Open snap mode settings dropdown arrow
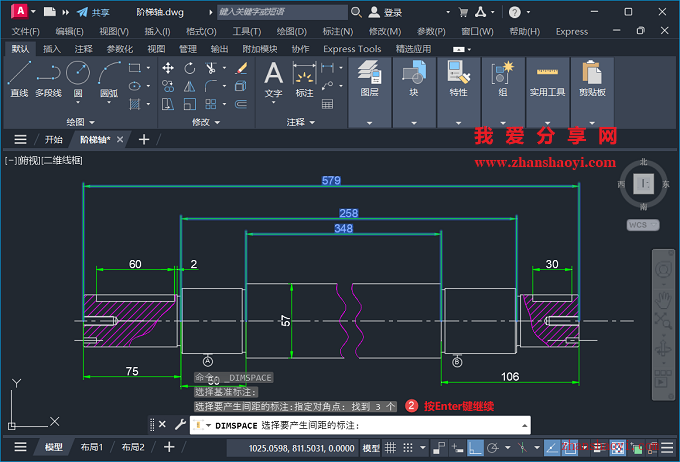The height and width of the screenshot is (462, 680). click(x=422, y=448)
